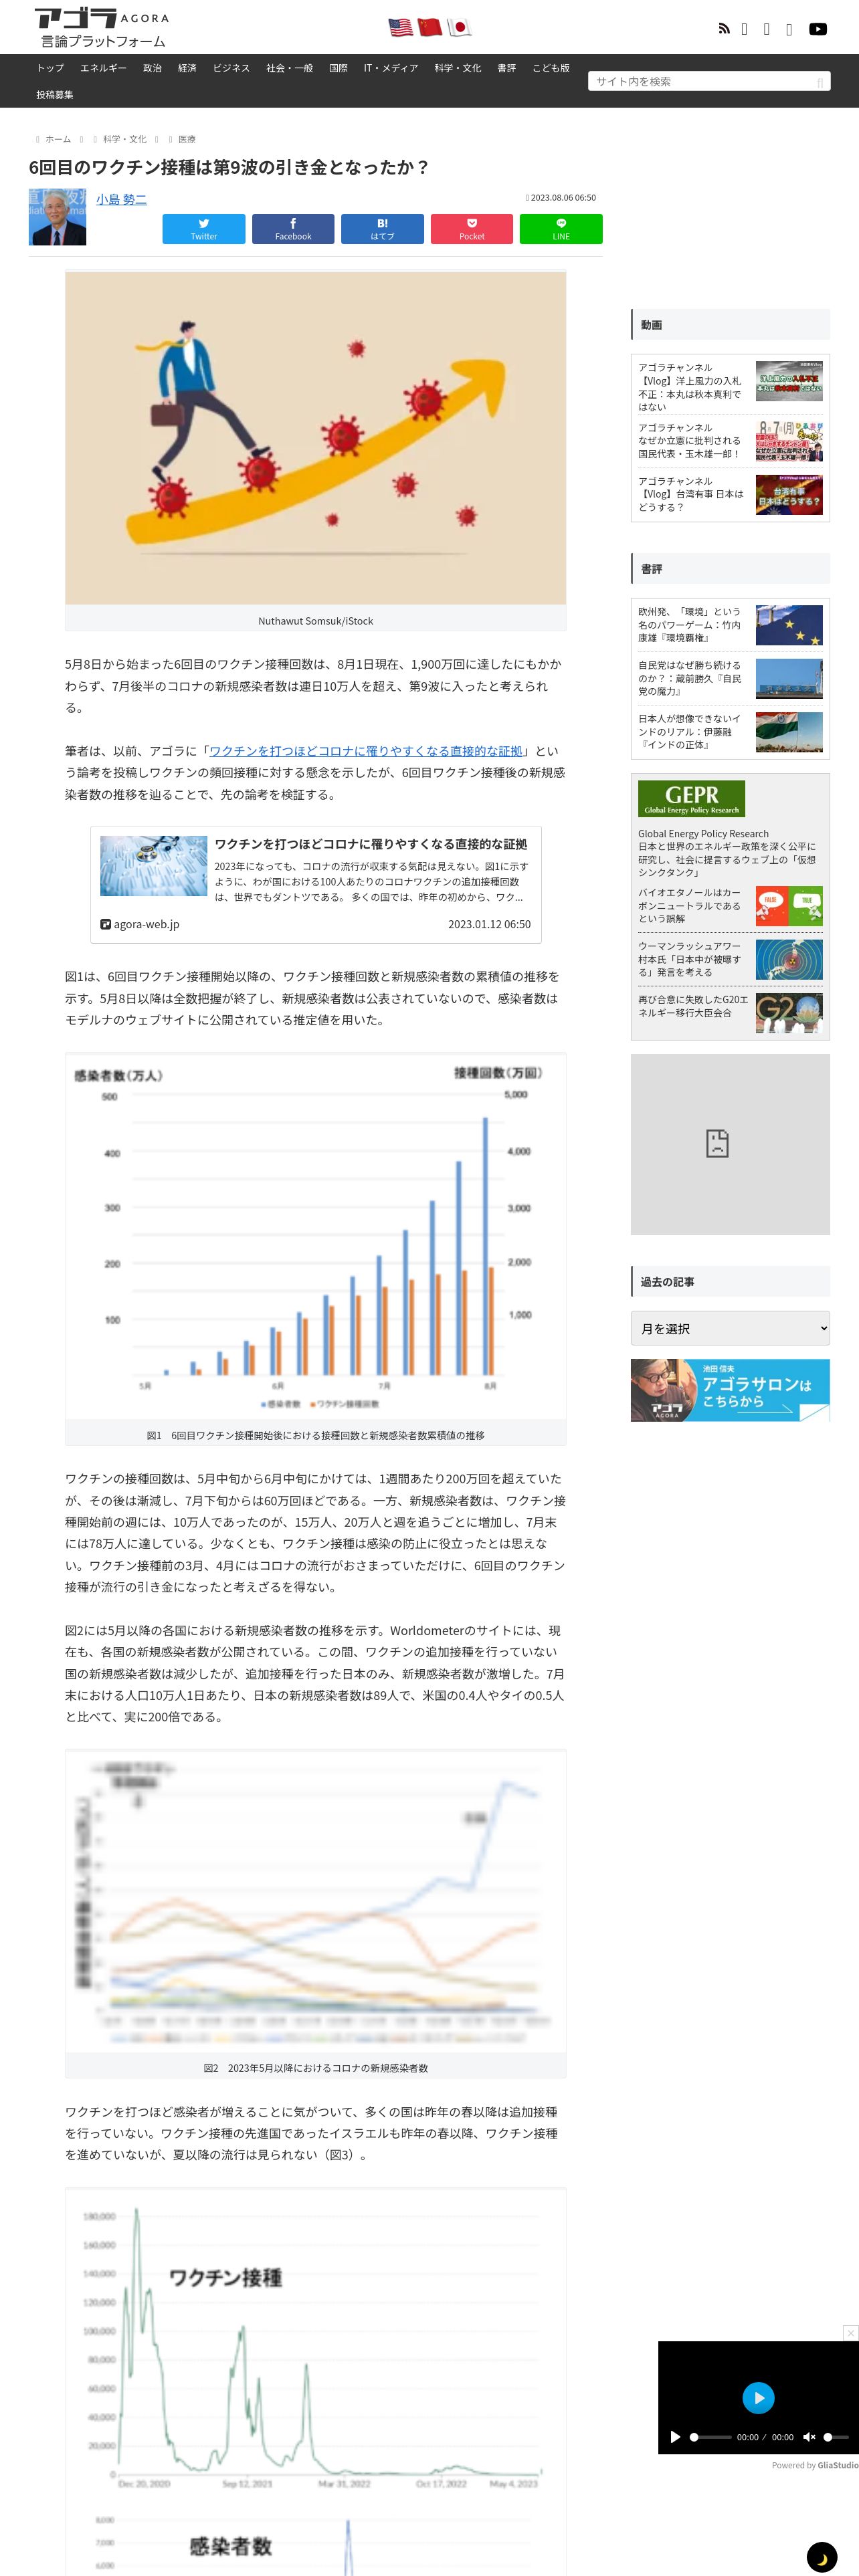The height and width of the screenshot is (2576, 859).
Task: Open the トップ menu item
Action: point(50,68)
